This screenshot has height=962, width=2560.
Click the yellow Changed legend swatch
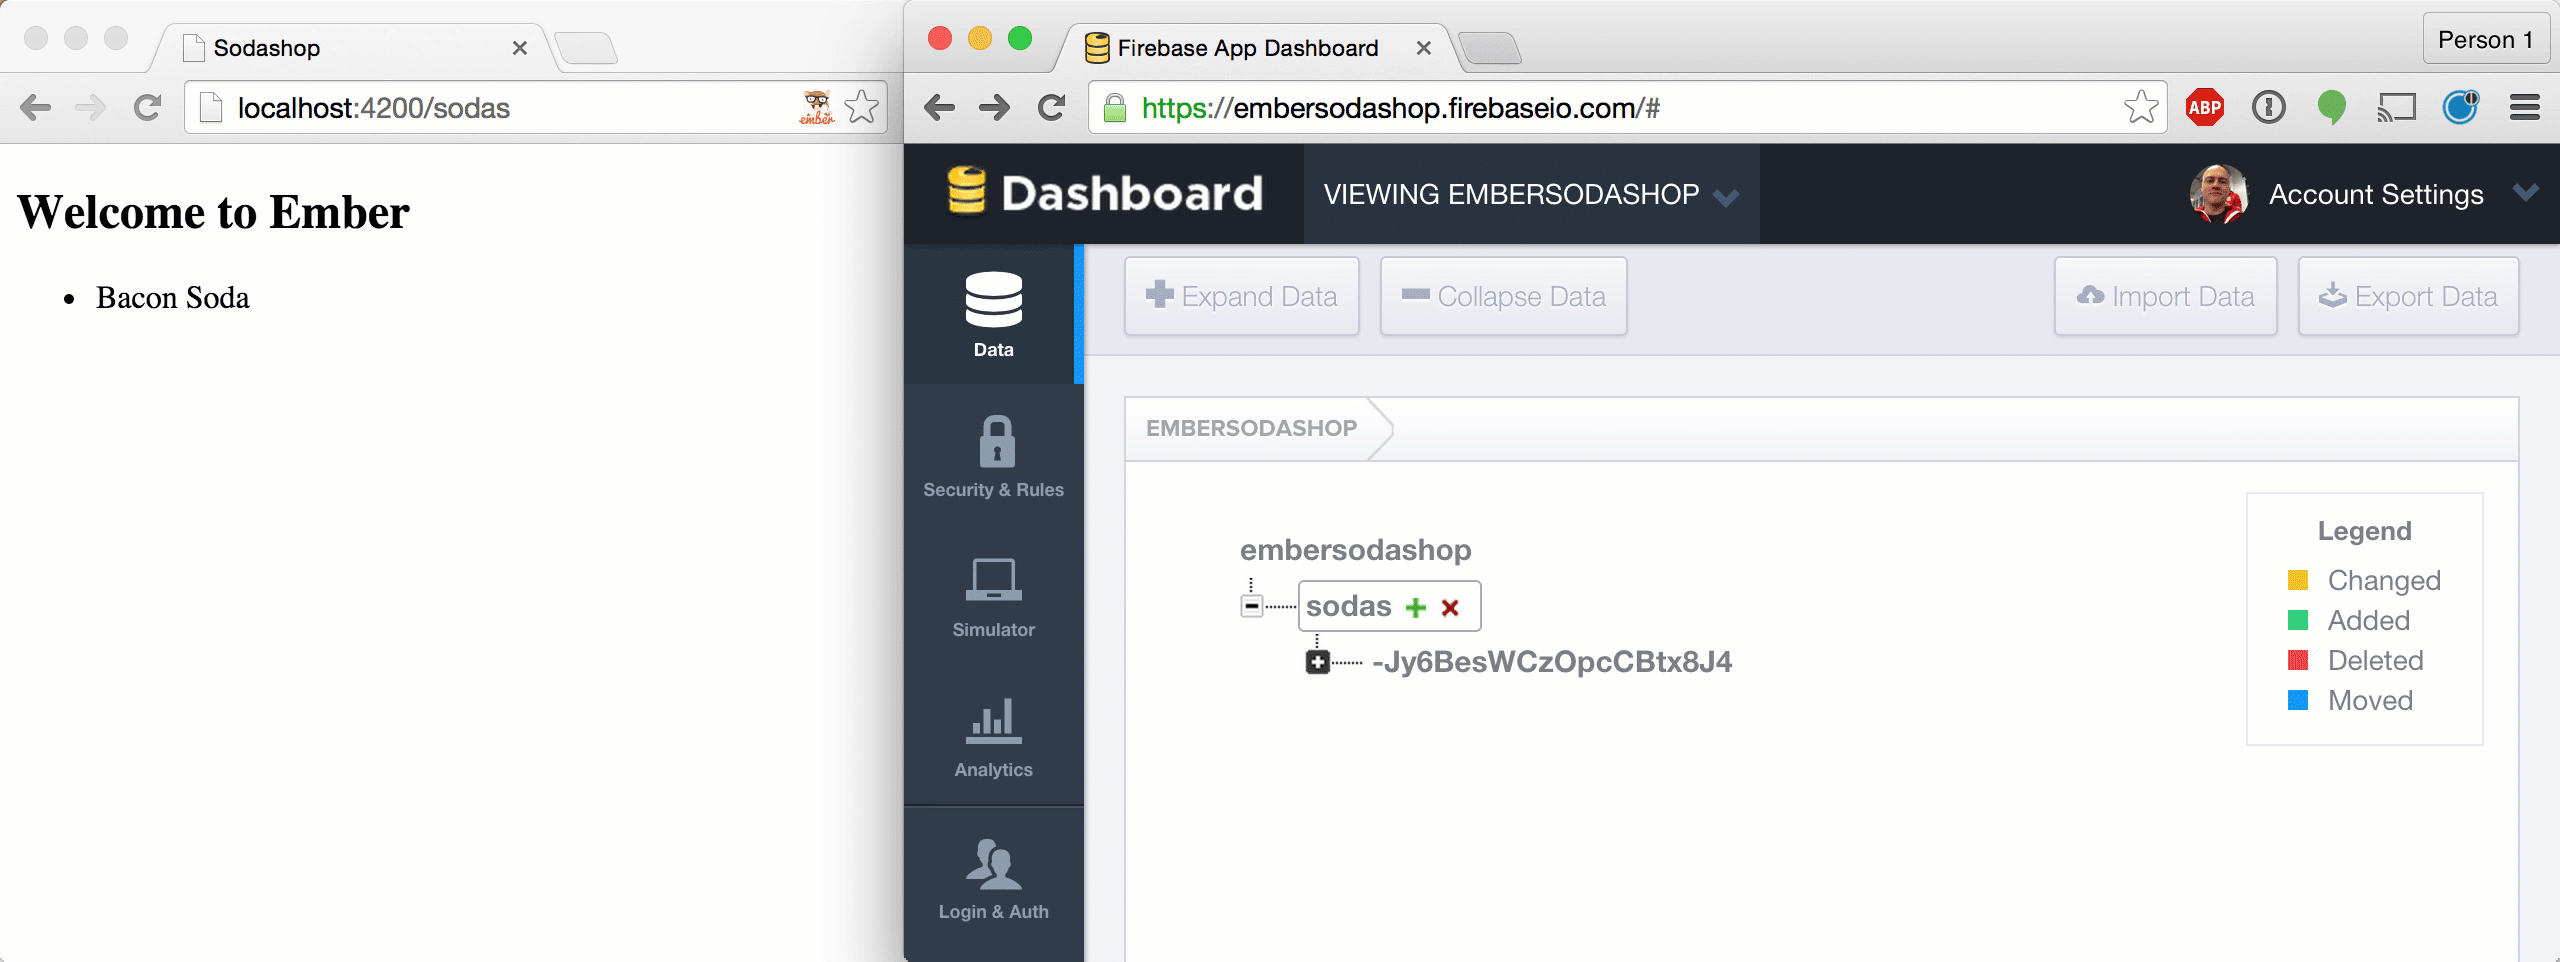point(2298,580)
